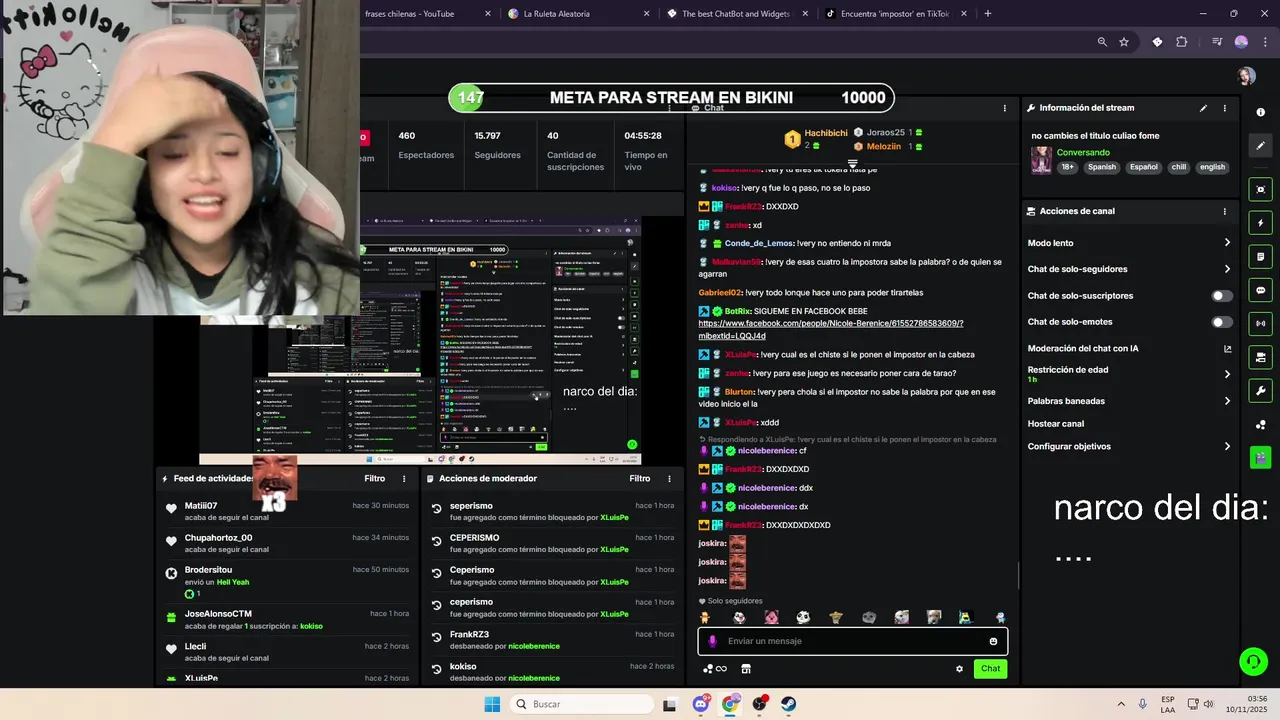Click the Enviar un mensaje field

853,641
